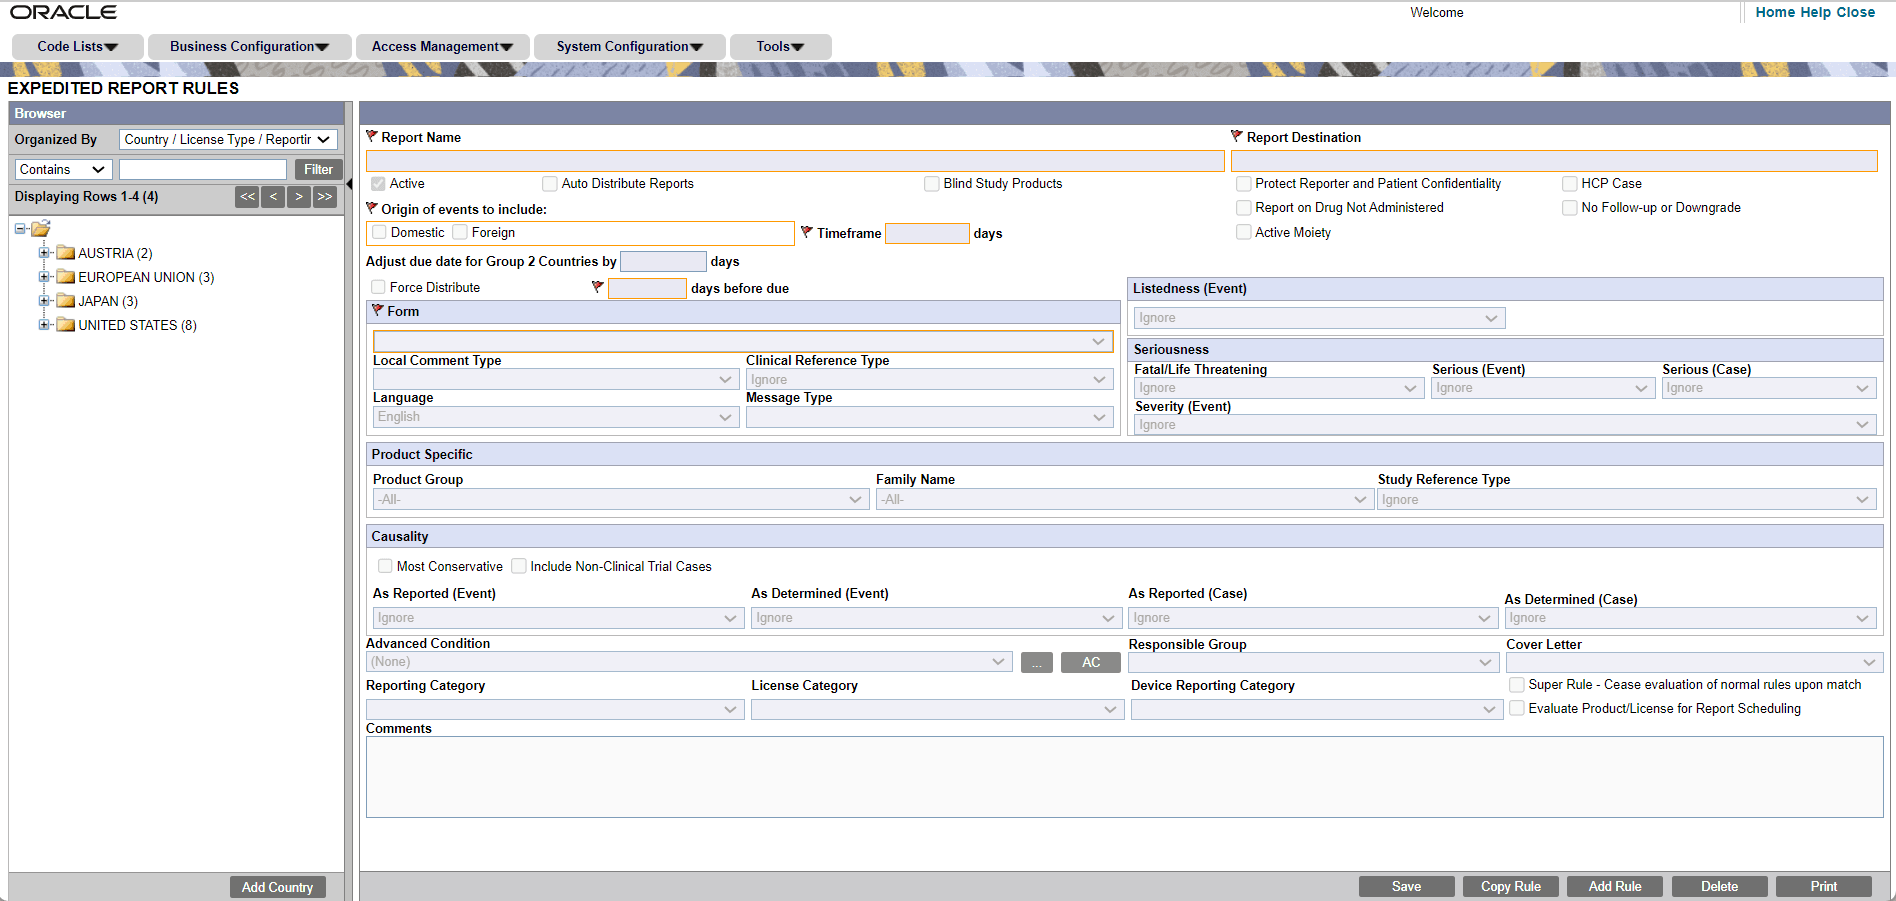Open the Organized By dropdown
This screenshot has width=1896, height=901.
[x=227, y=139]
